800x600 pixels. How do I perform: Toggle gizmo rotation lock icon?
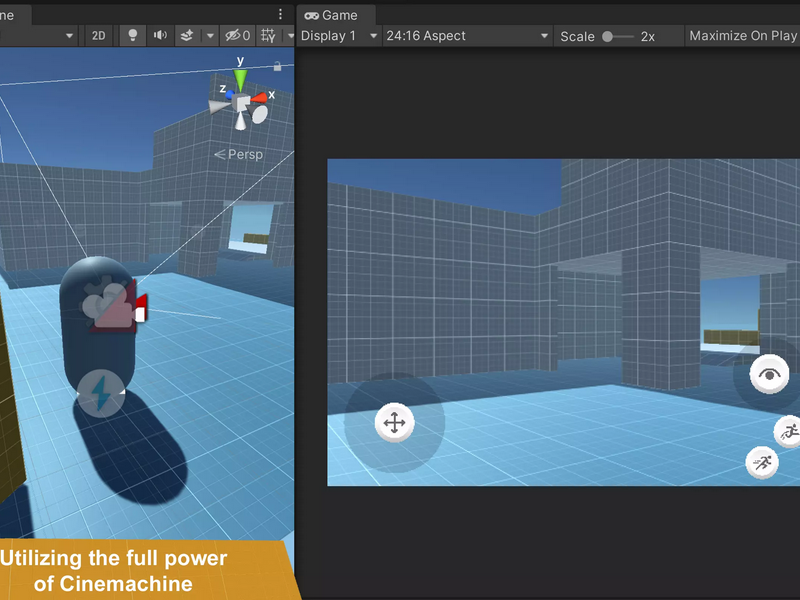point(277,66)
